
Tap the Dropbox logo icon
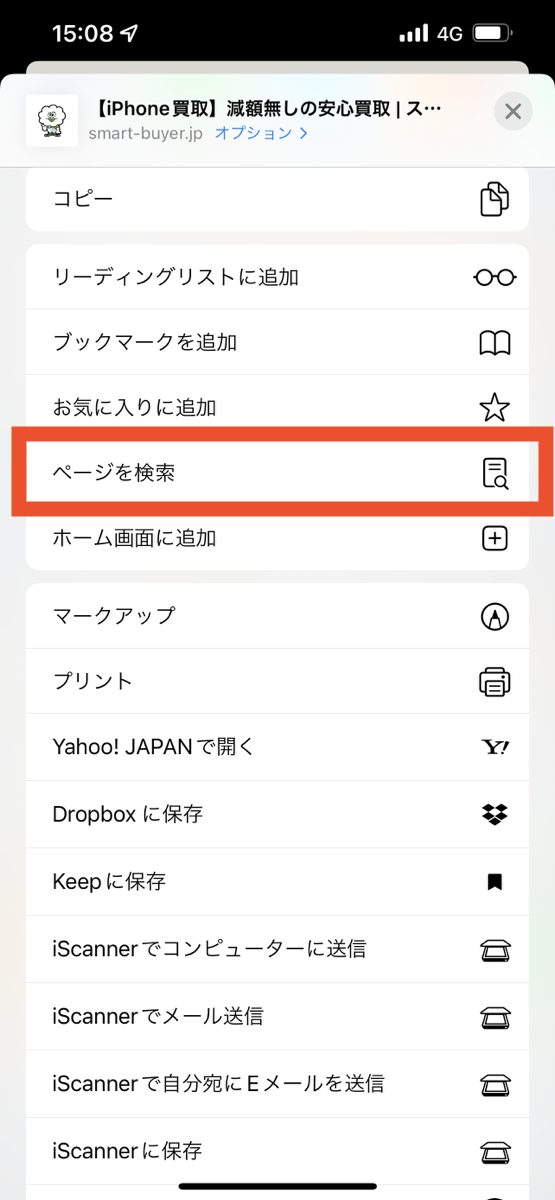495,814
